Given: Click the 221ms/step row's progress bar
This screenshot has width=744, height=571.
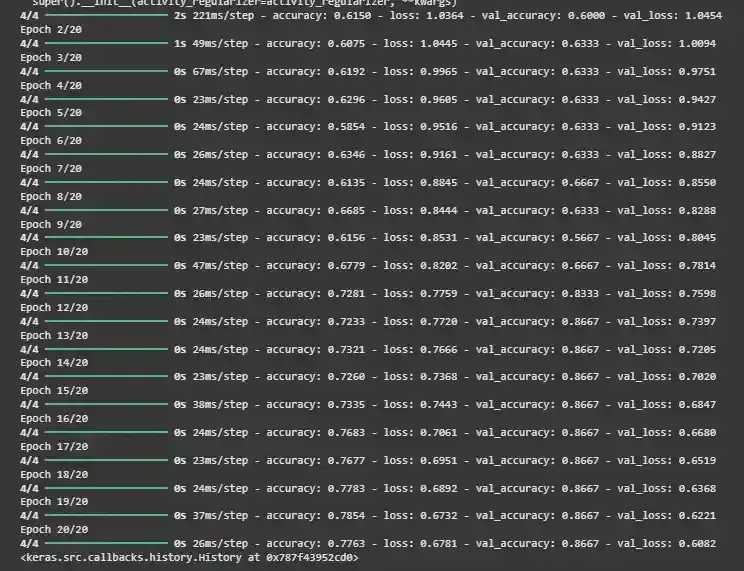Looking at the screenshot, I should point(107,15).
